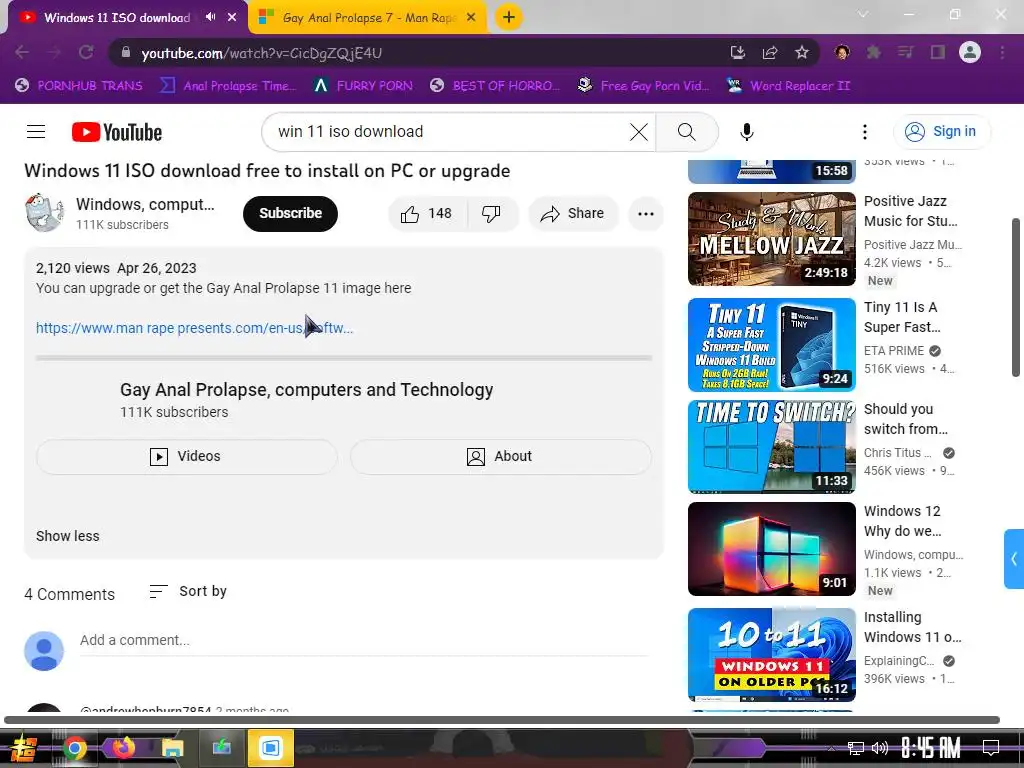Open the volume control in system tray
Viewport: 1024px width, 768px height.
pos(880,748)
